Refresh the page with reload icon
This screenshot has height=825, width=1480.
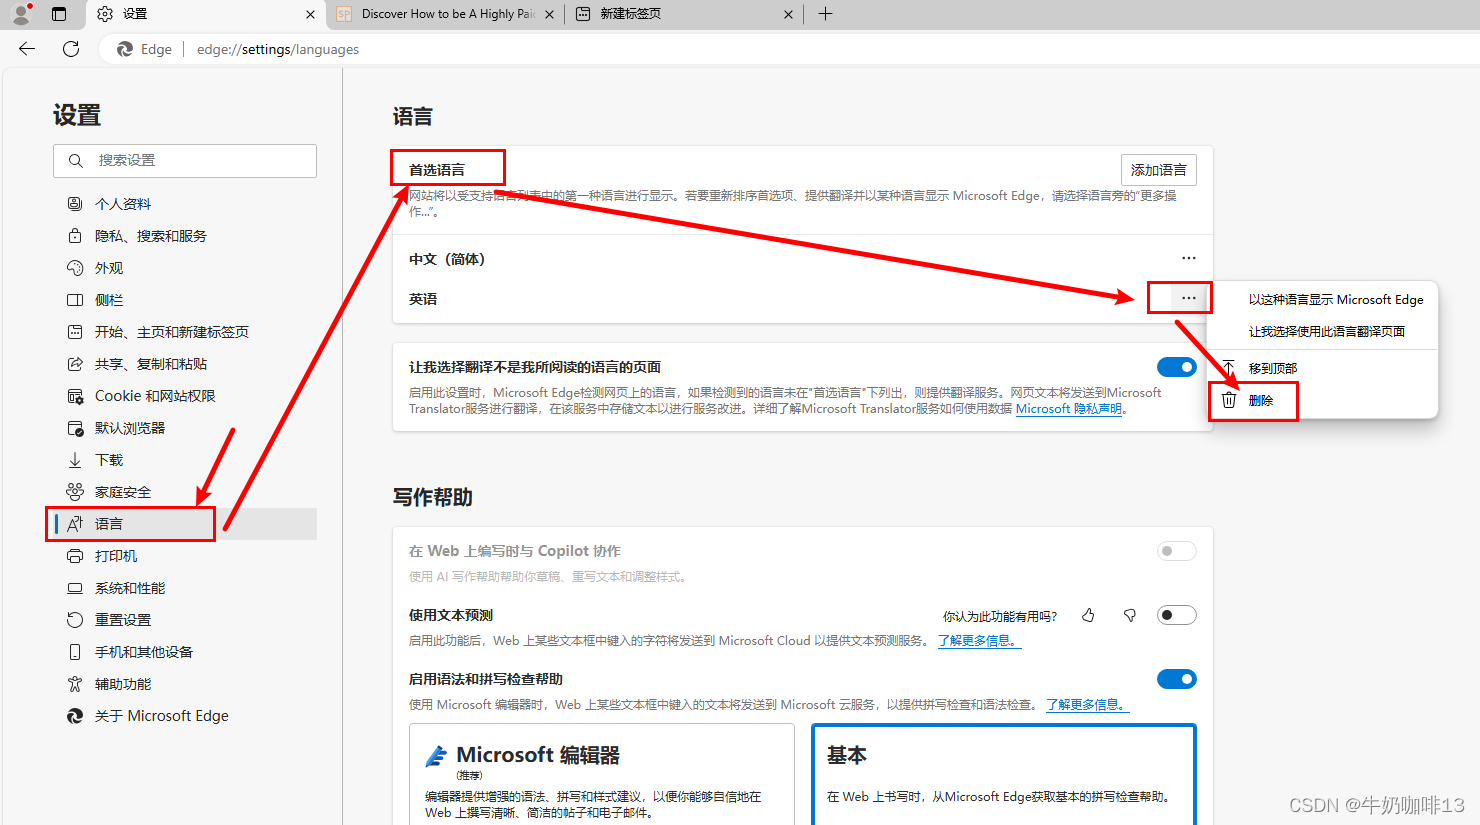tap(71, 49)
